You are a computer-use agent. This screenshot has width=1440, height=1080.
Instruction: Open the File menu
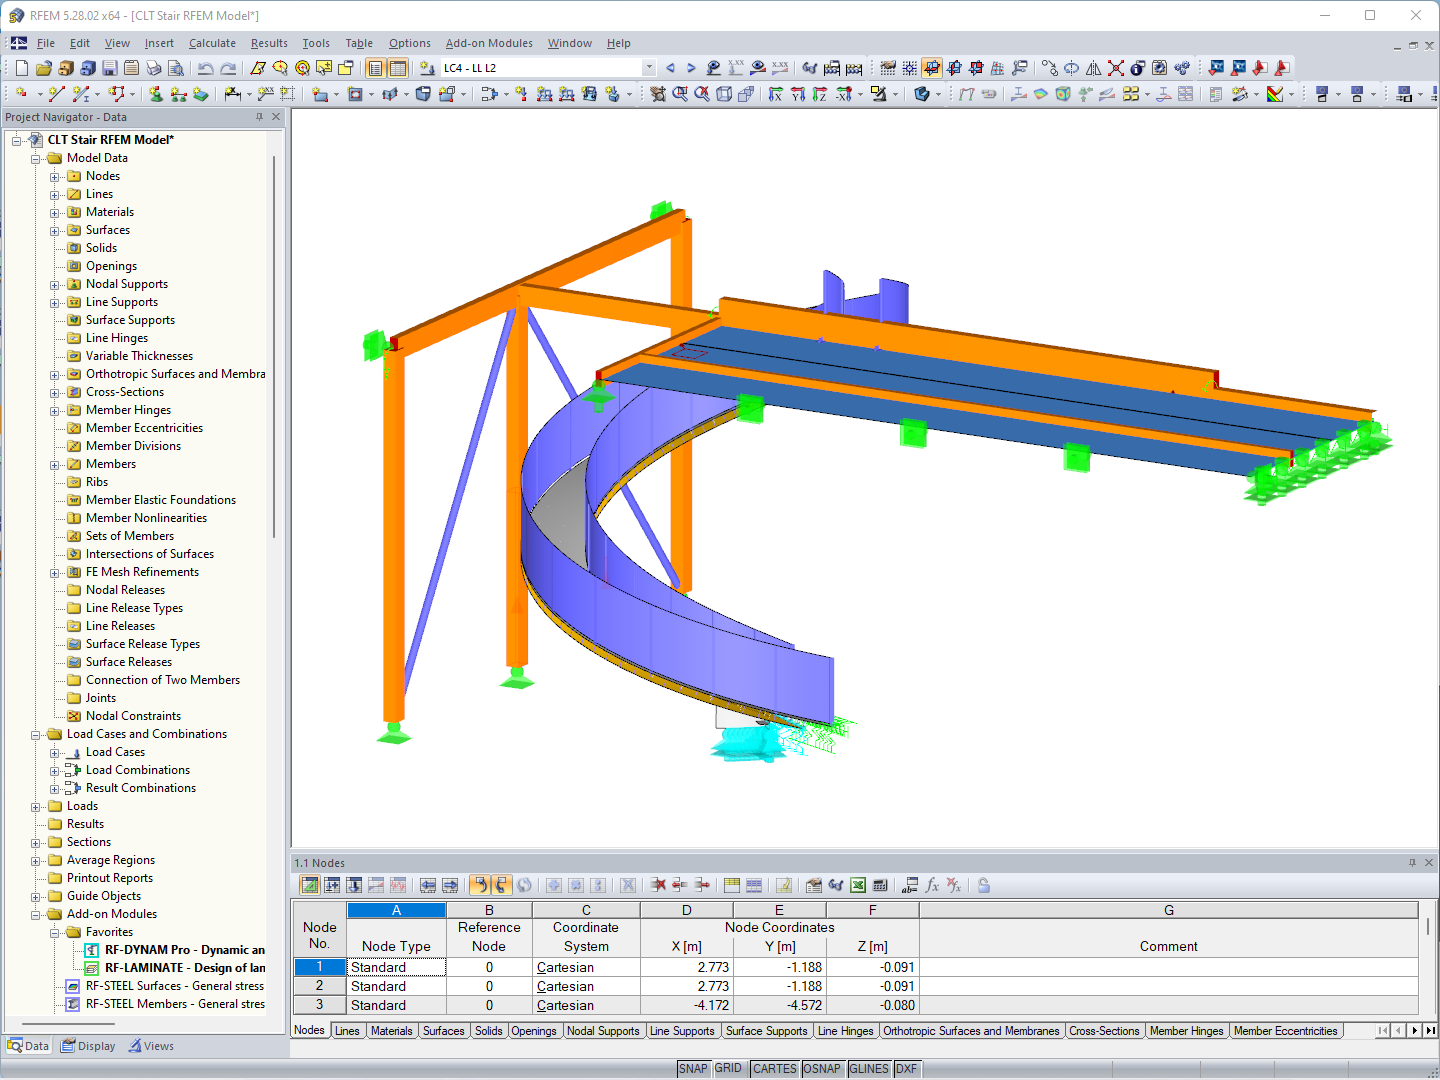[x=46, y=43]
